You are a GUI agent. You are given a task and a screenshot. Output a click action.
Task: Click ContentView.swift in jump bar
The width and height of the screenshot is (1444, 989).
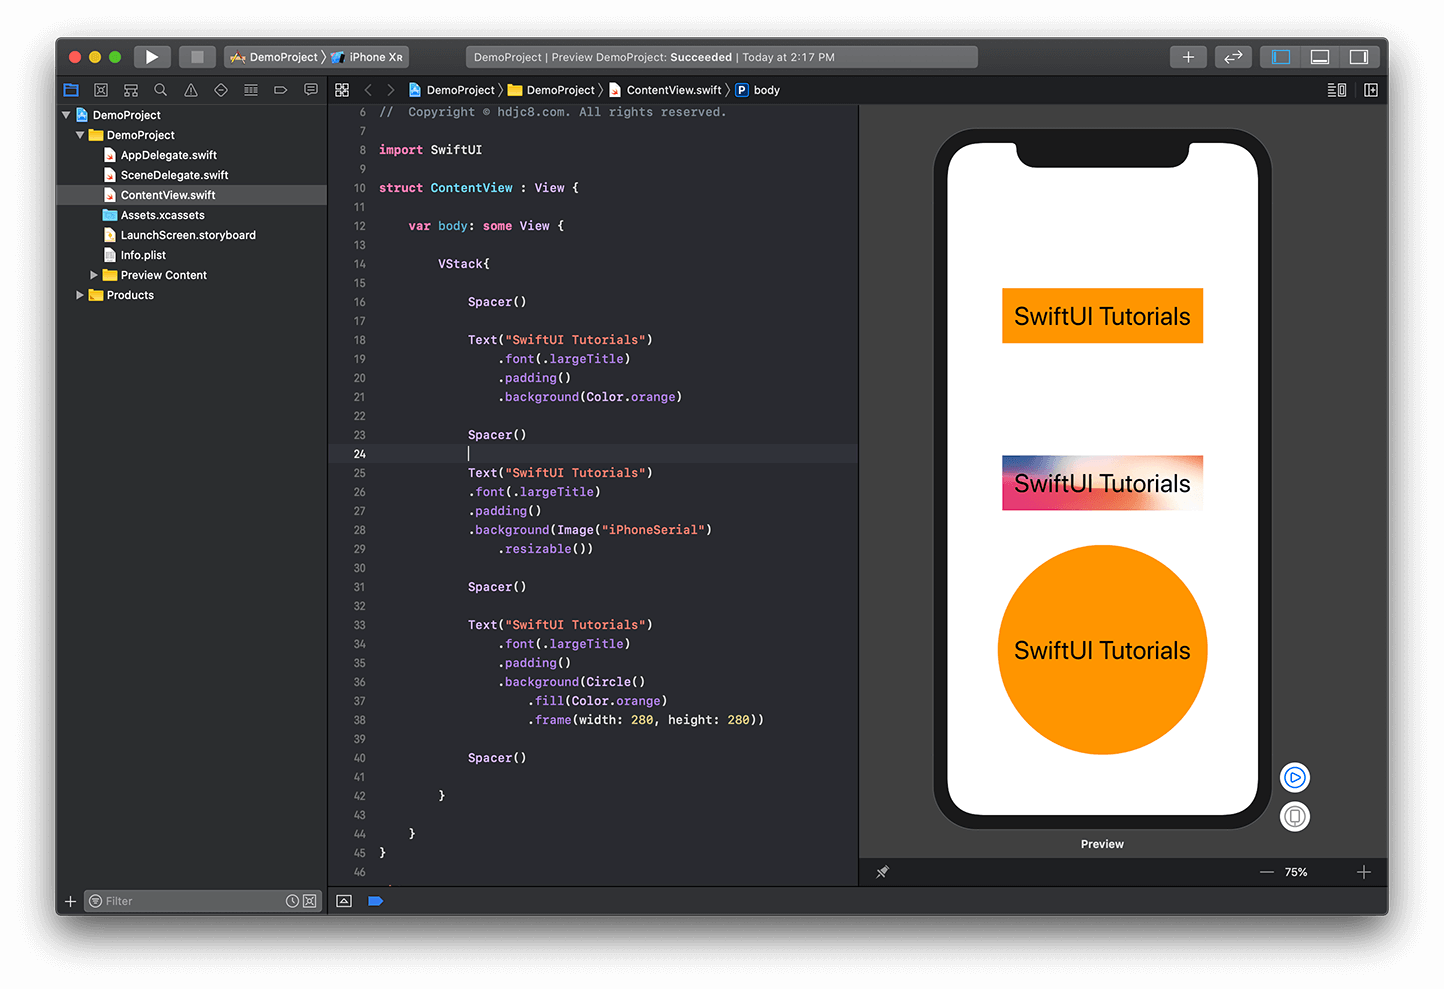[665, 90]
